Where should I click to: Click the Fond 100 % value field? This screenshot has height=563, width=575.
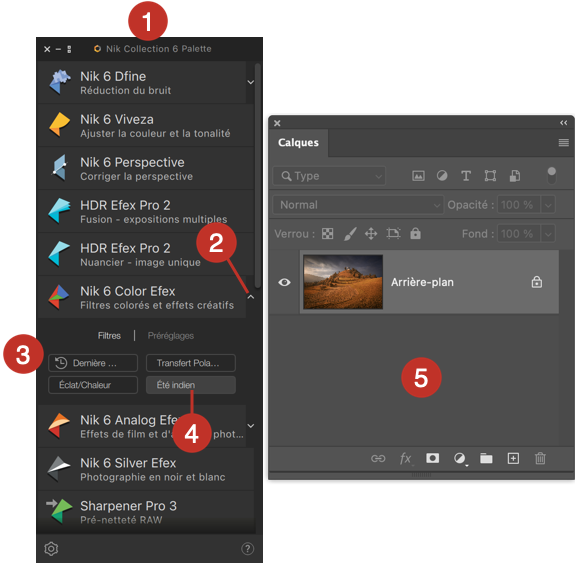[x=519, y=234]
